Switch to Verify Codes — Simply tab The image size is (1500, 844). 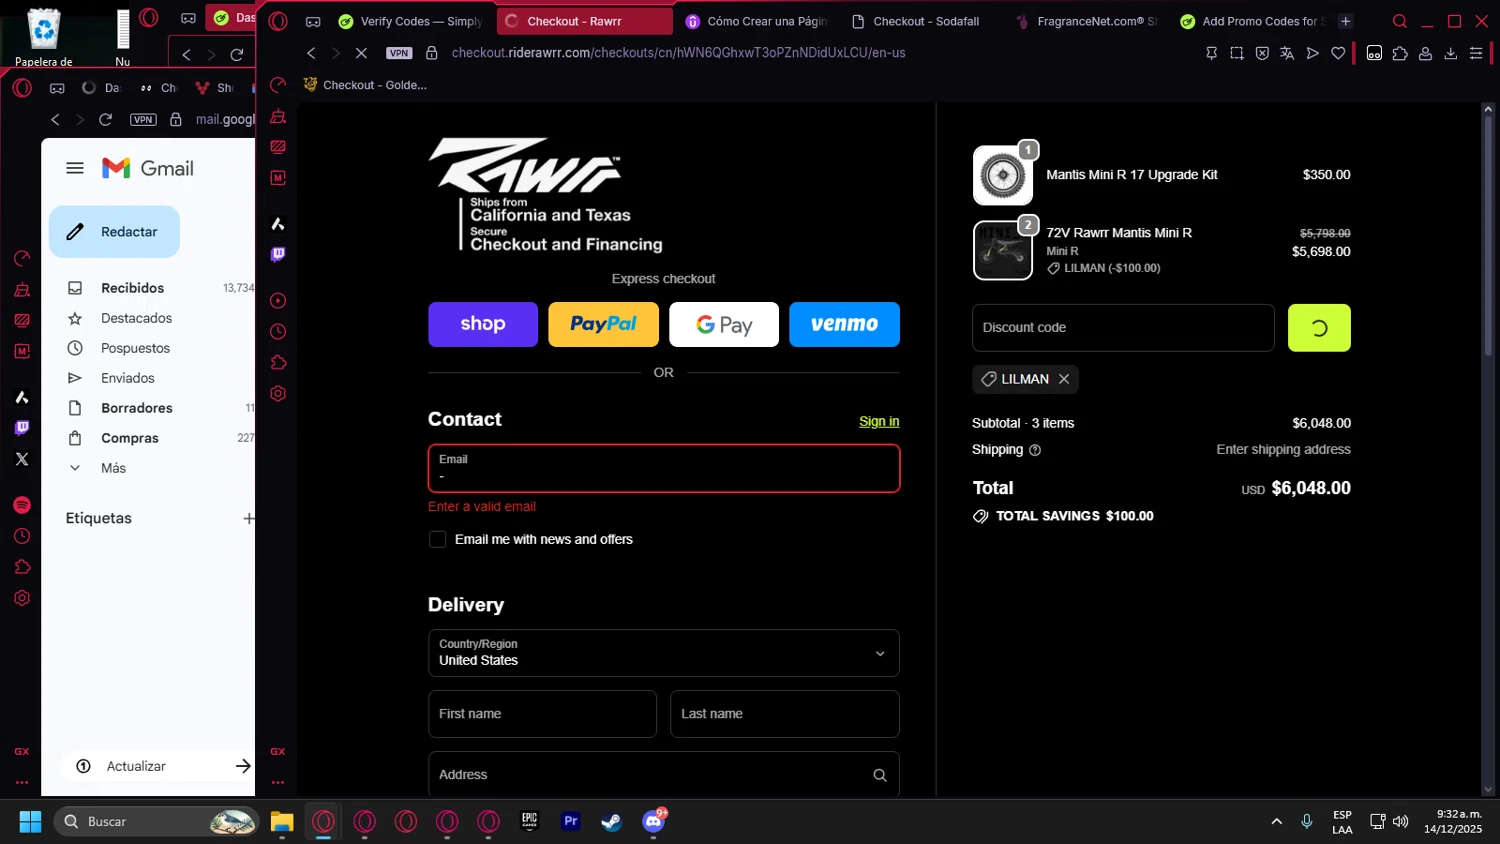point(410,21)
